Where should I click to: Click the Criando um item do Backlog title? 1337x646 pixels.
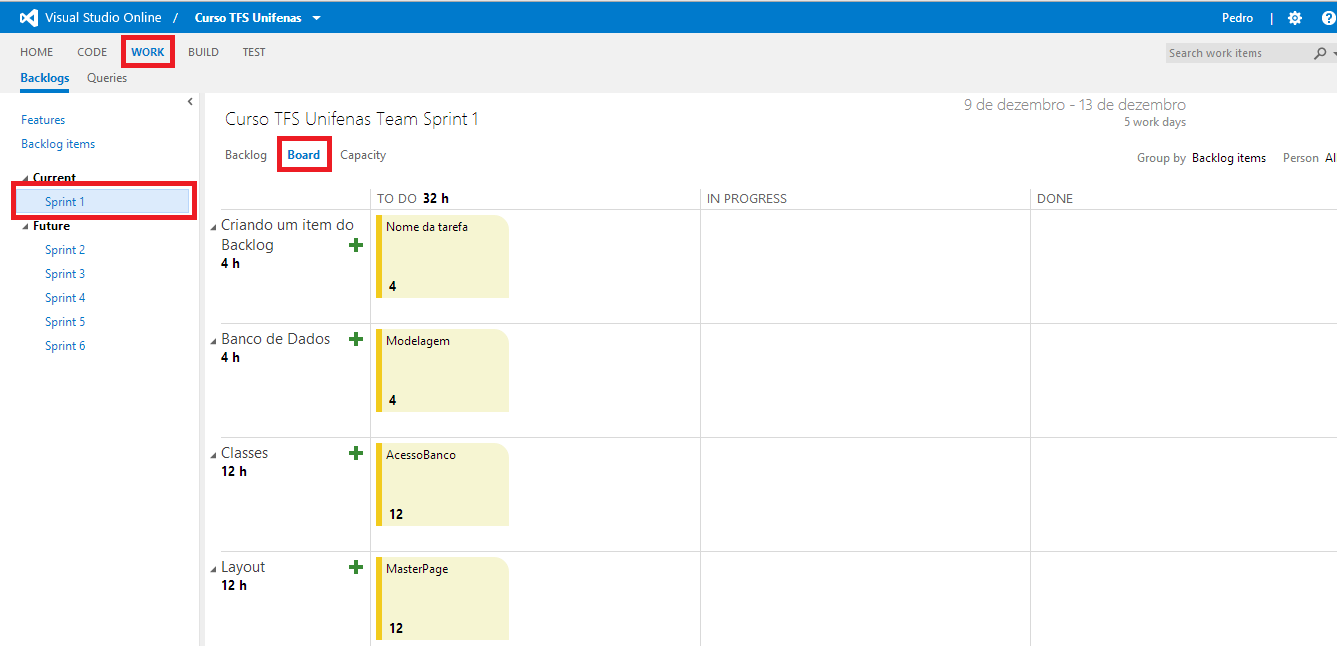pyautogui.click(x=287, y=235)
